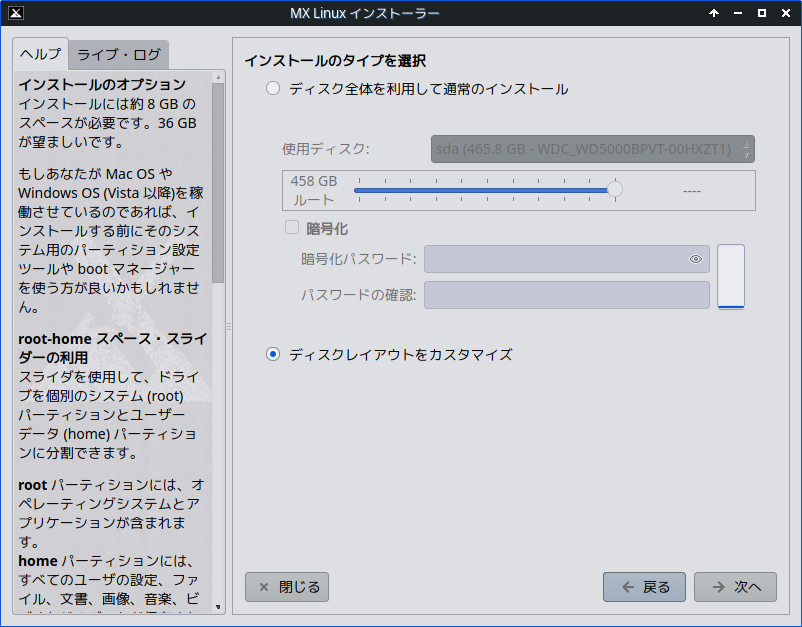Close the installer window from the title bar
This screenshot has width=802, height=627.
[x=785, y=13]
